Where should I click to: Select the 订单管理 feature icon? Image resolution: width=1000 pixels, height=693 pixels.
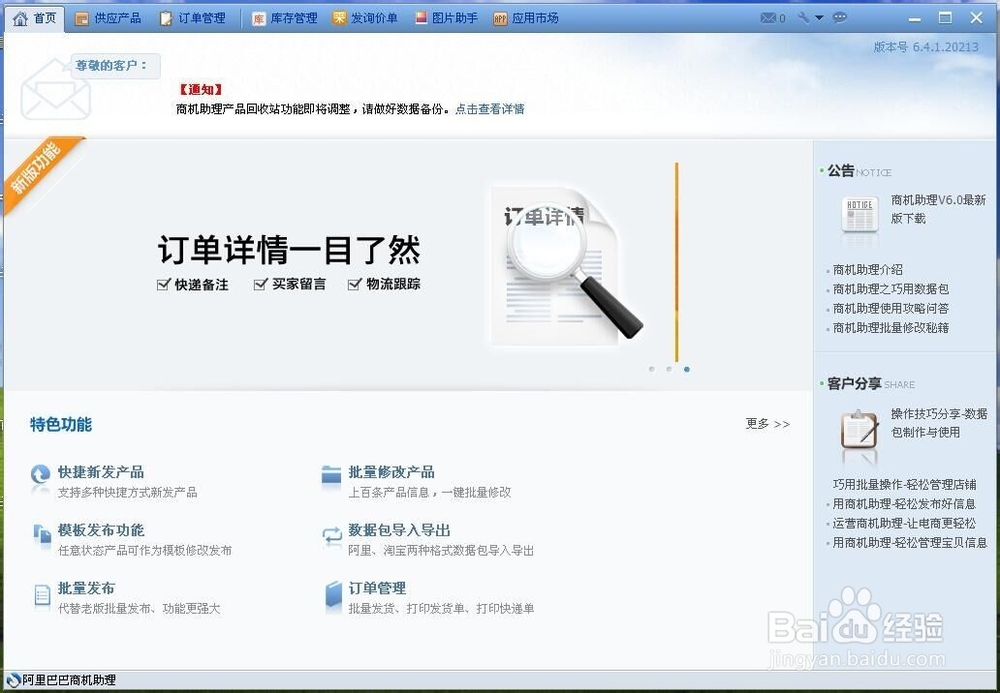click(x=331, y=595)
